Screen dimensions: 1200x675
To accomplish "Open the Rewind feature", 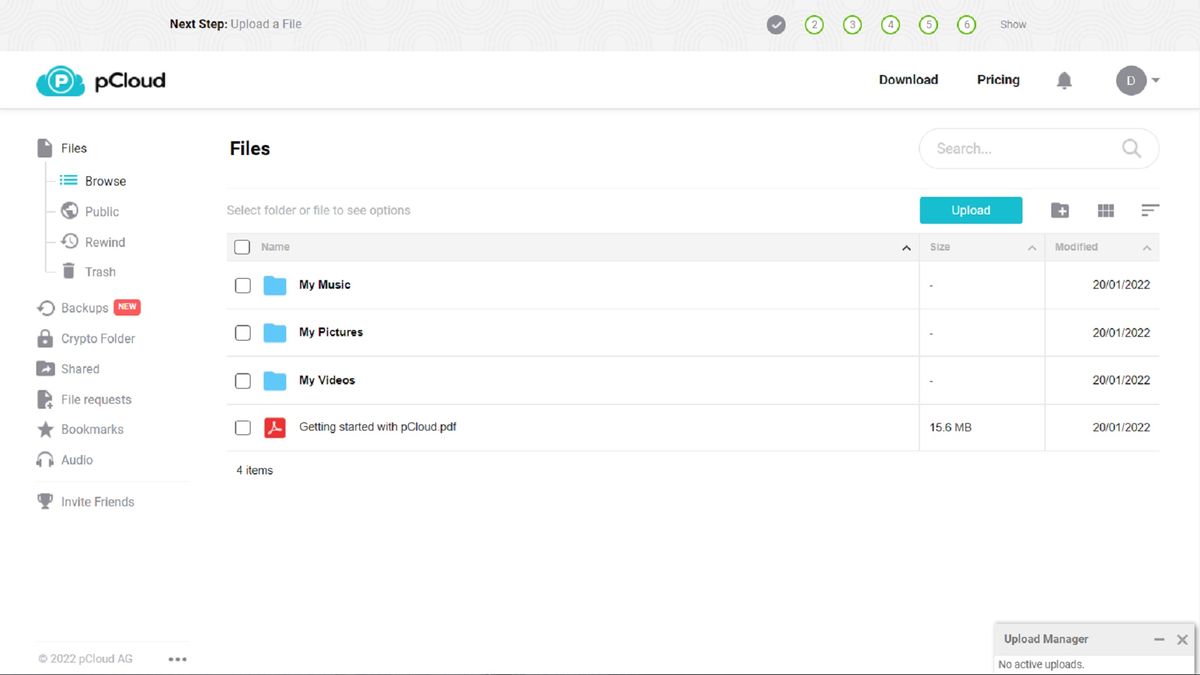I will (x=103, y=241).
